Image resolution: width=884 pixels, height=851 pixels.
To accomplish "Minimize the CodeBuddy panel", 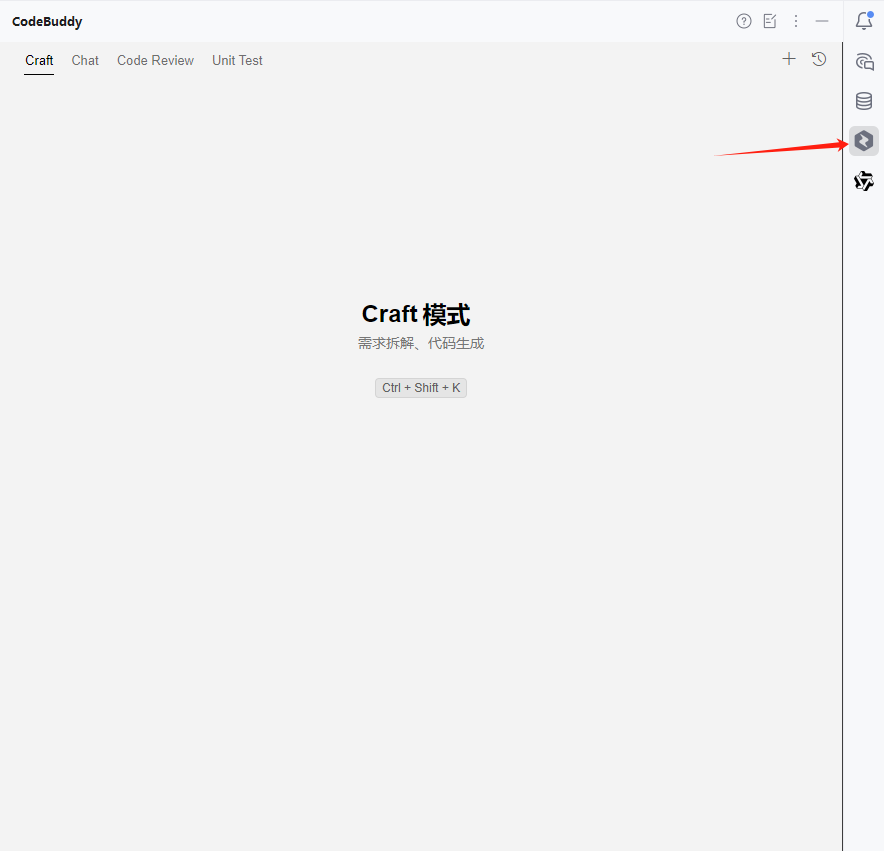I will click(822, 21).
